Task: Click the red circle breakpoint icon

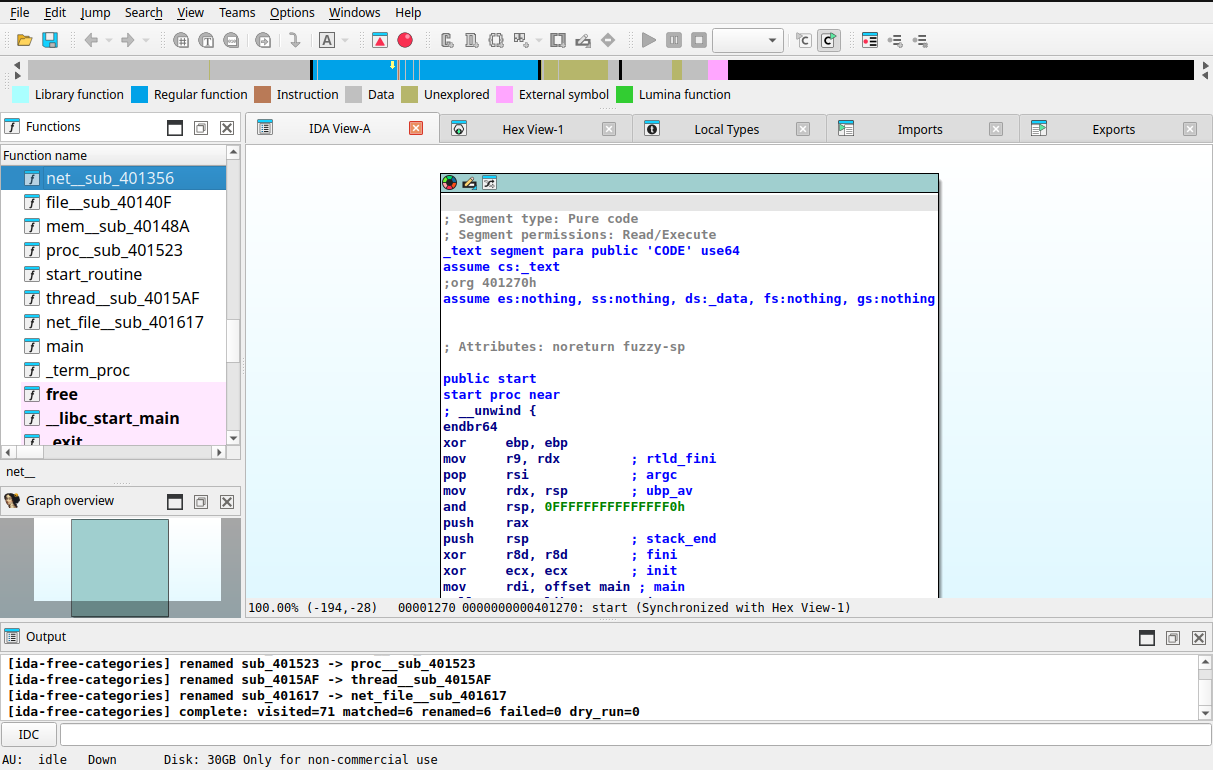Action: tap(404, 40)
